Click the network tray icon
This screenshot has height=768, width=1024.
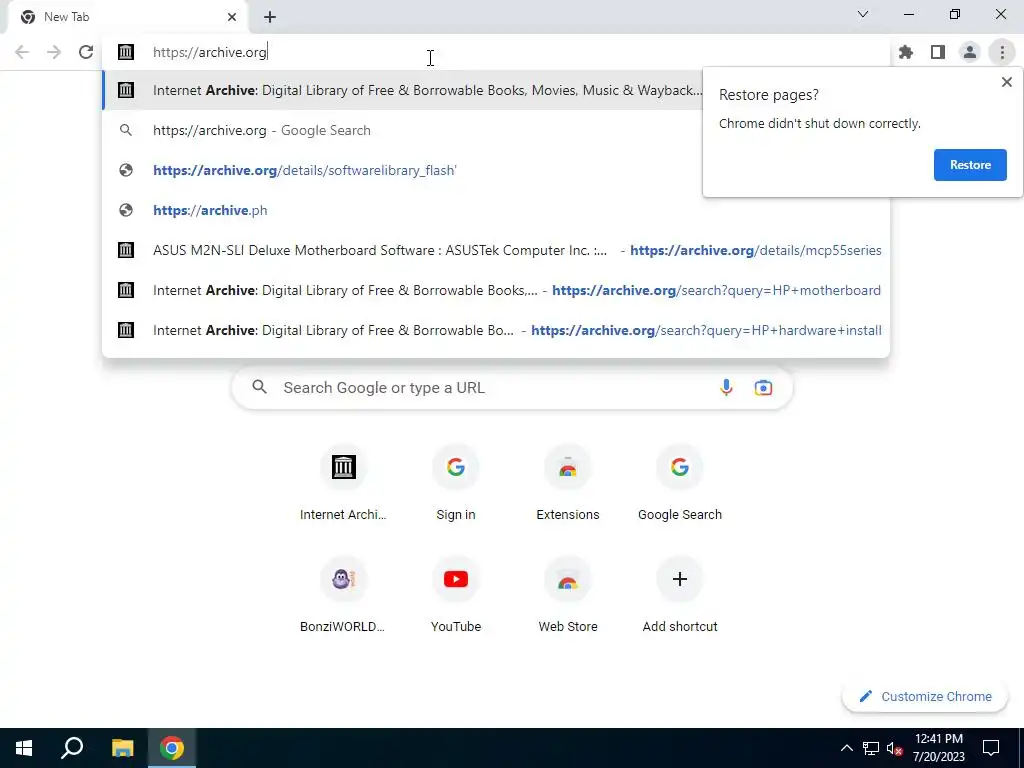(x=871, y=748)
